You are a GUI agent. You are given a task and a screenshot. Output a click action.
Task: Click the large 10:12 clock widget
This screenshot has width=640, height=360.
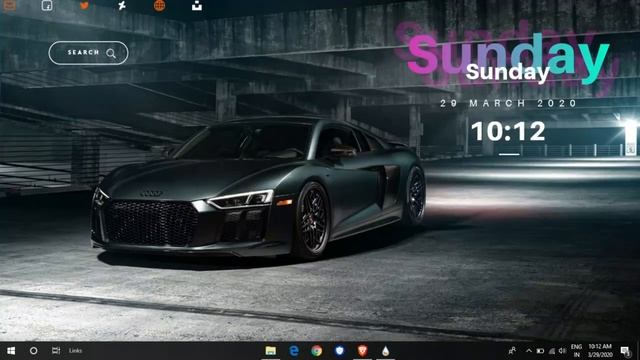pyautogui.click(x=508, y=131)
